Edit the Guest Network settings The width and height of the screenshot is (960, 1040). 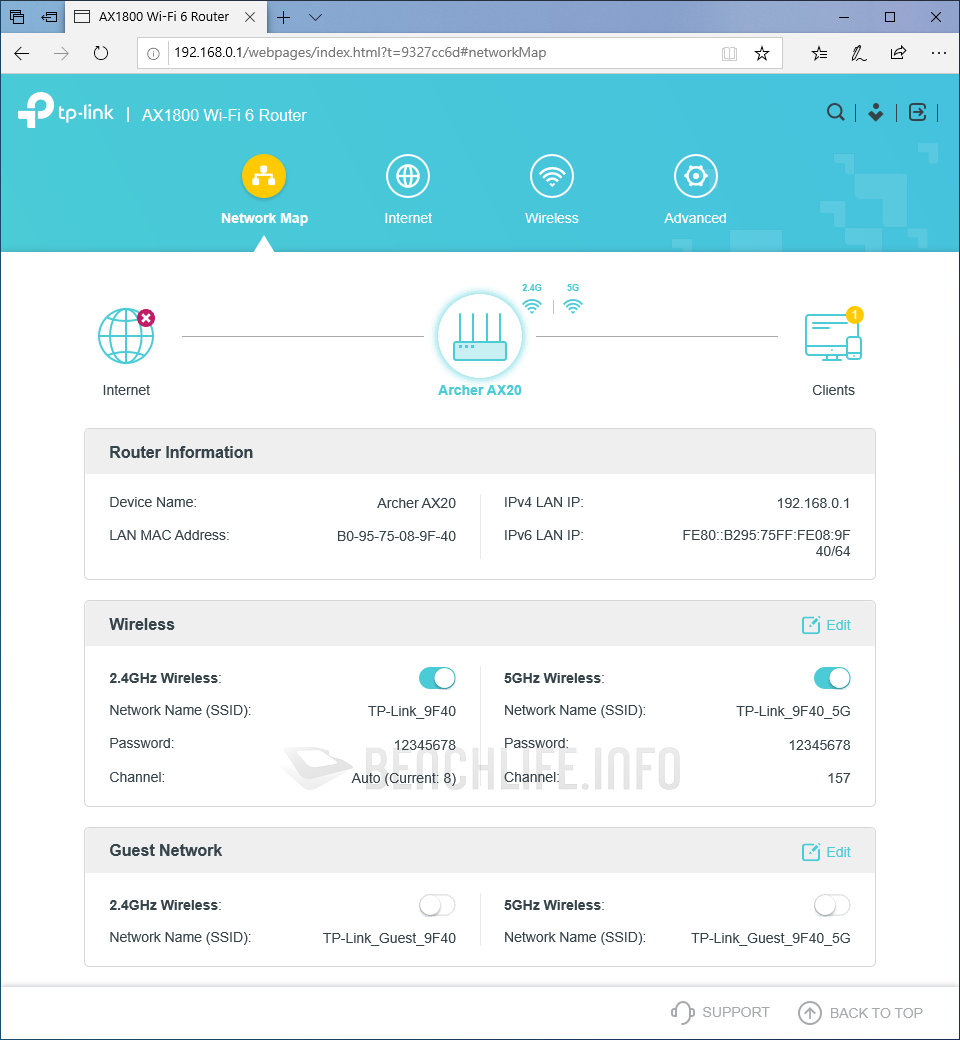coord(826,852)
